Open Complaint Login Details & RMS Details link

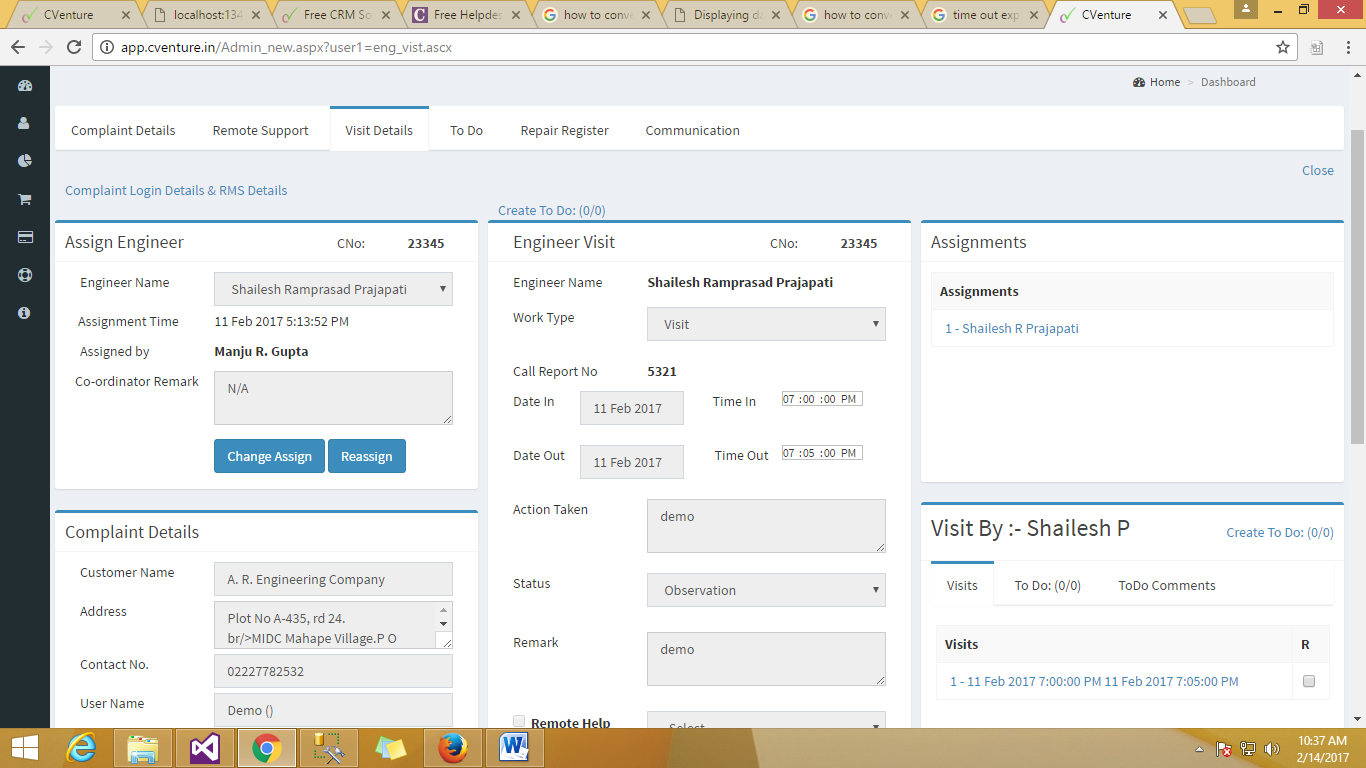[176, 190]
